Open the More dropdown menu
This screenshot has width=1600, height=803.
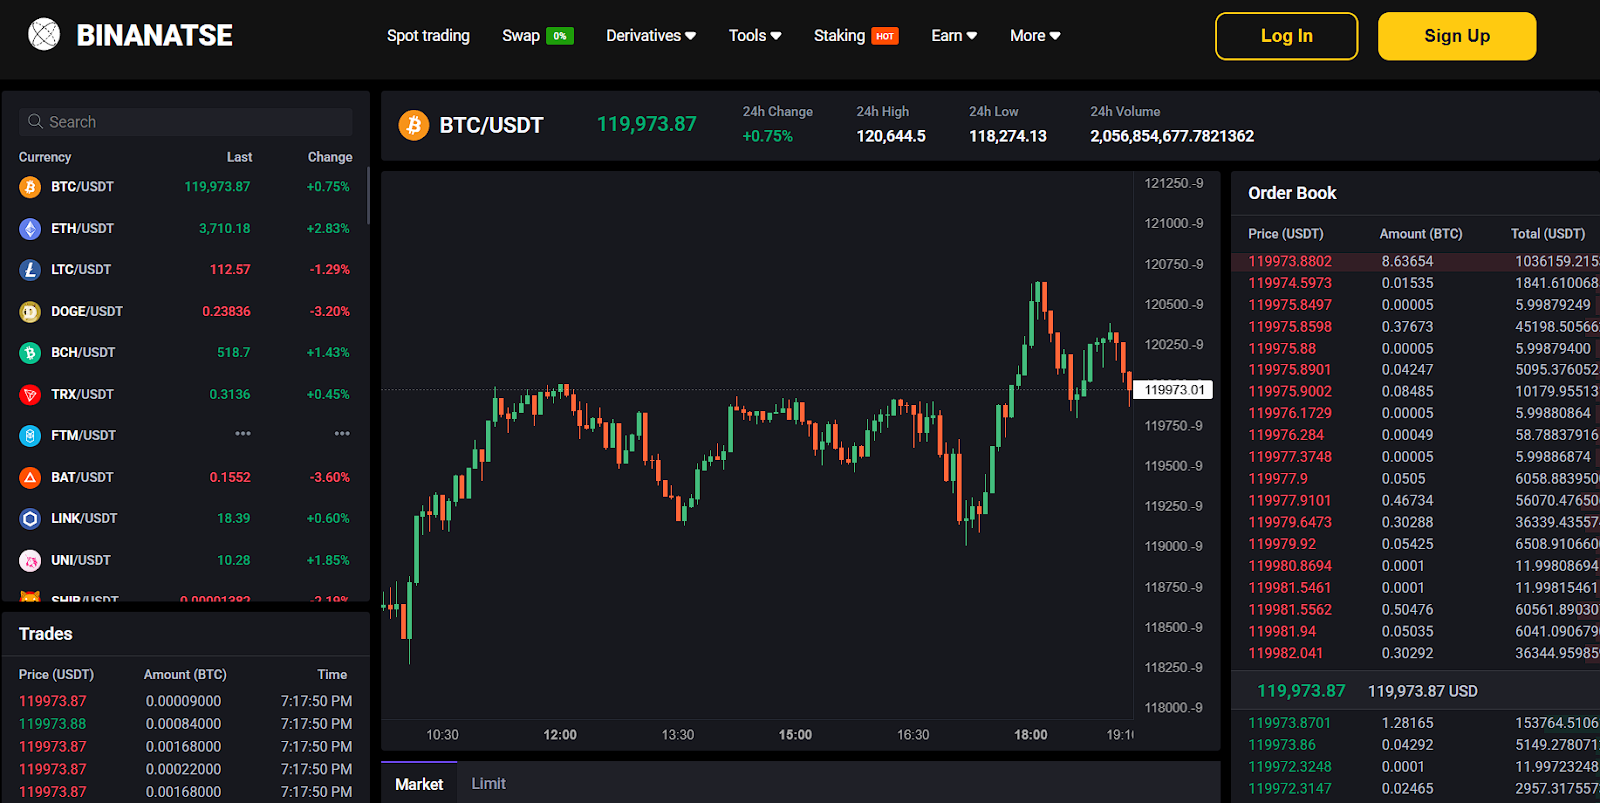[x=1034, y=36]
